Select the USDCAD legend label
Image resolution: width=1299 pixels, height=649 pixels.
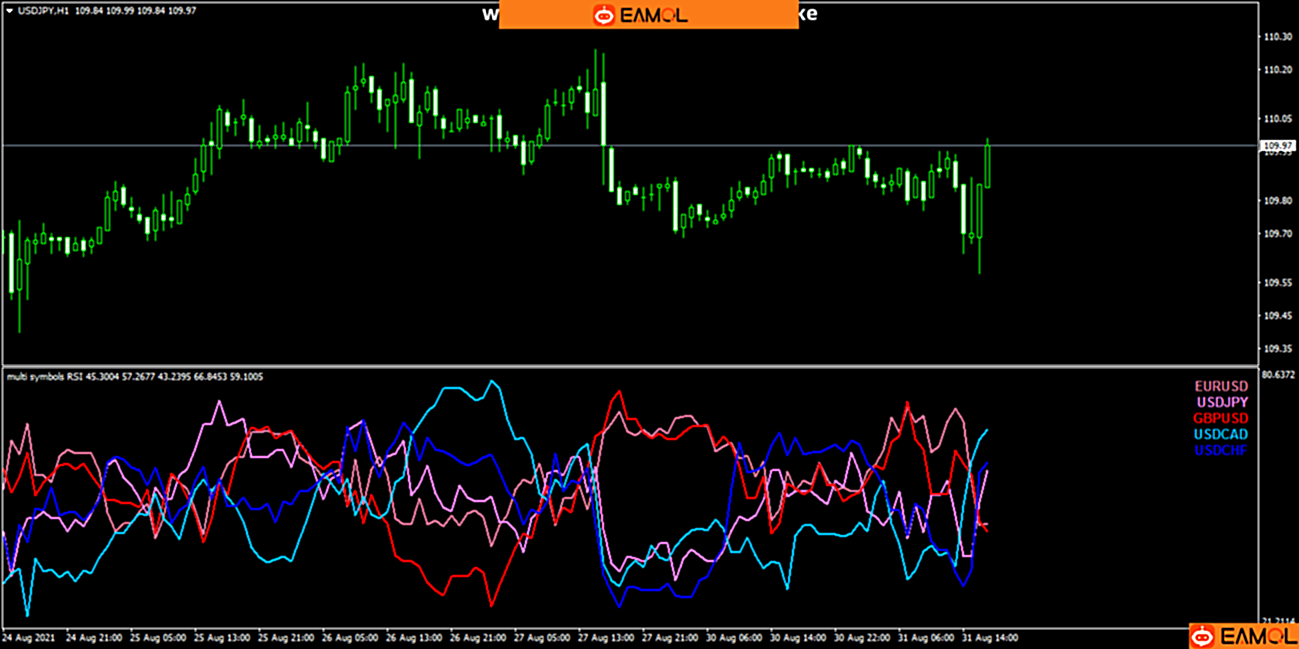pos(1221,434)
